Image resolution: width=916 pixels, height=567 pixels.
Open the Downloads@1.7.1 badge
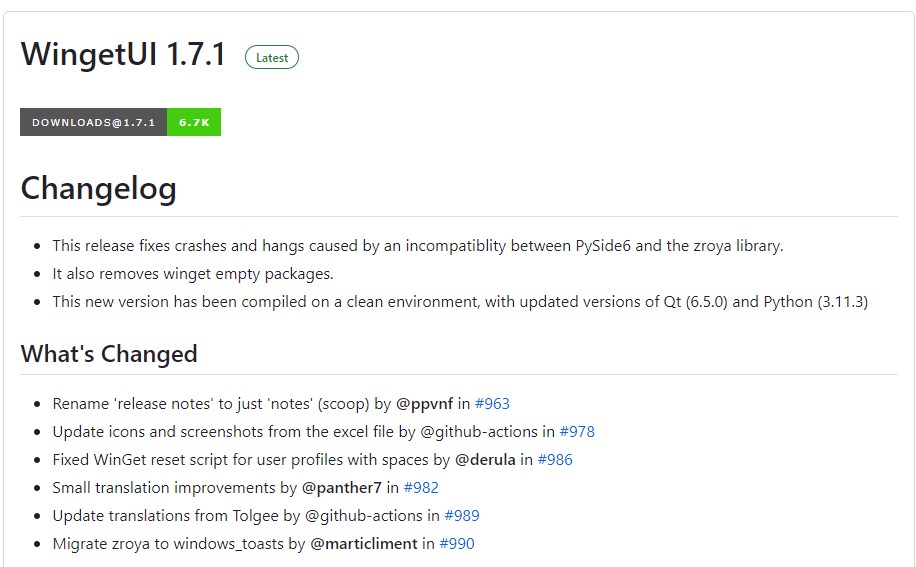point(120,122)
